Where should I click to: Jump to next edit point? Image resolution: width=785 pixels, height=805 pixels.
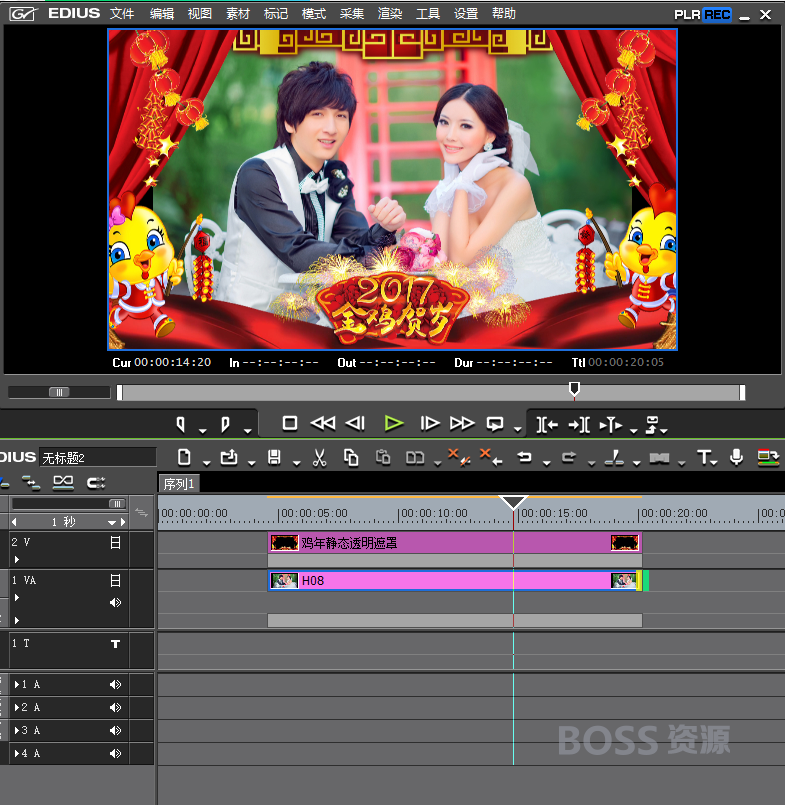[579, 425]
